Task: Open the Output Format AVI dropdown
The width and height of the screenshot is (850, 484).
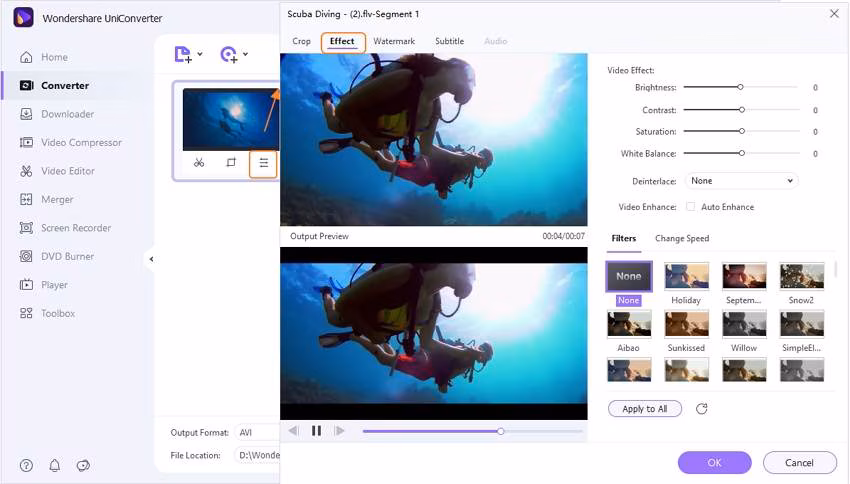Action: point(257,433)
